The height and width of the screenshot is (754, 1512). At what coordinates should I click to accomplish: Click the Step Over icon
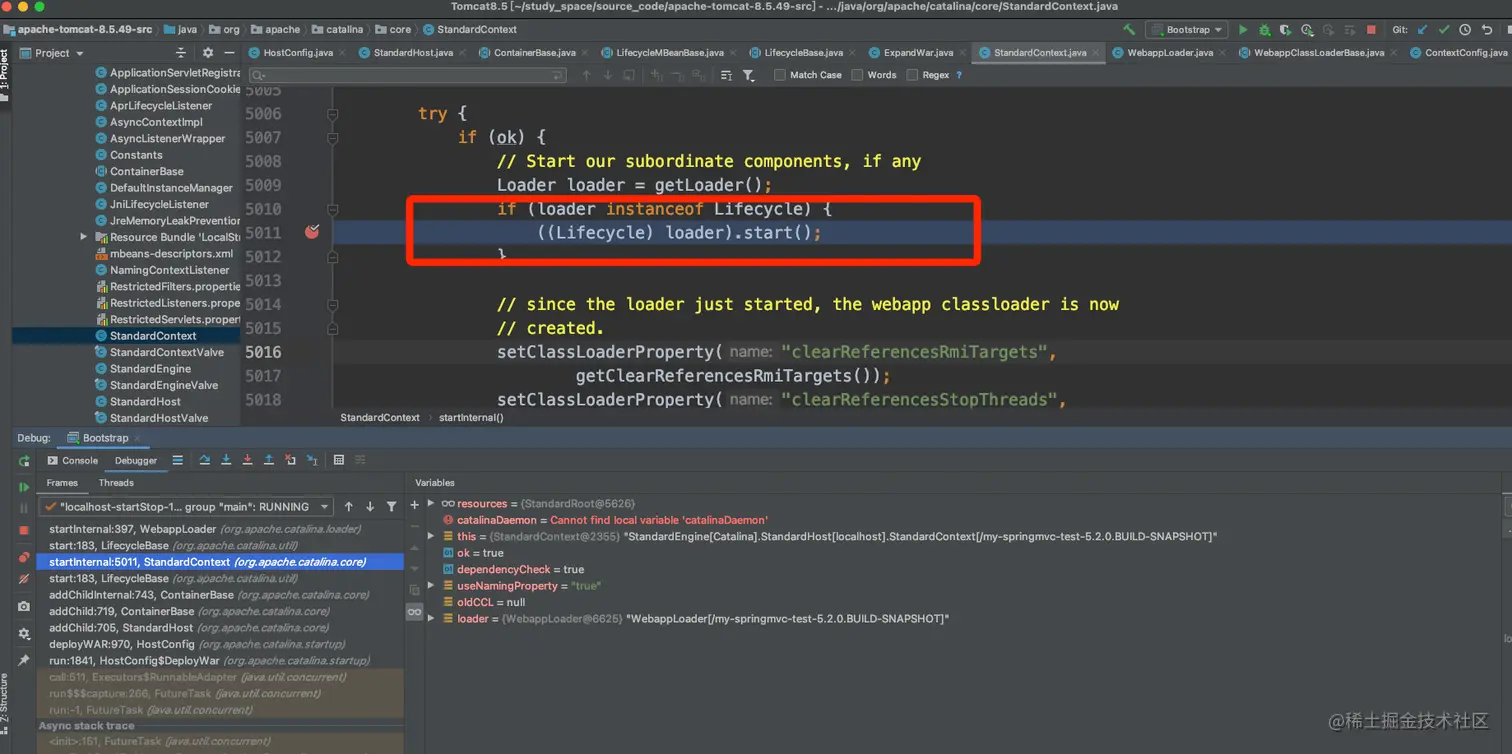(205, 460)
